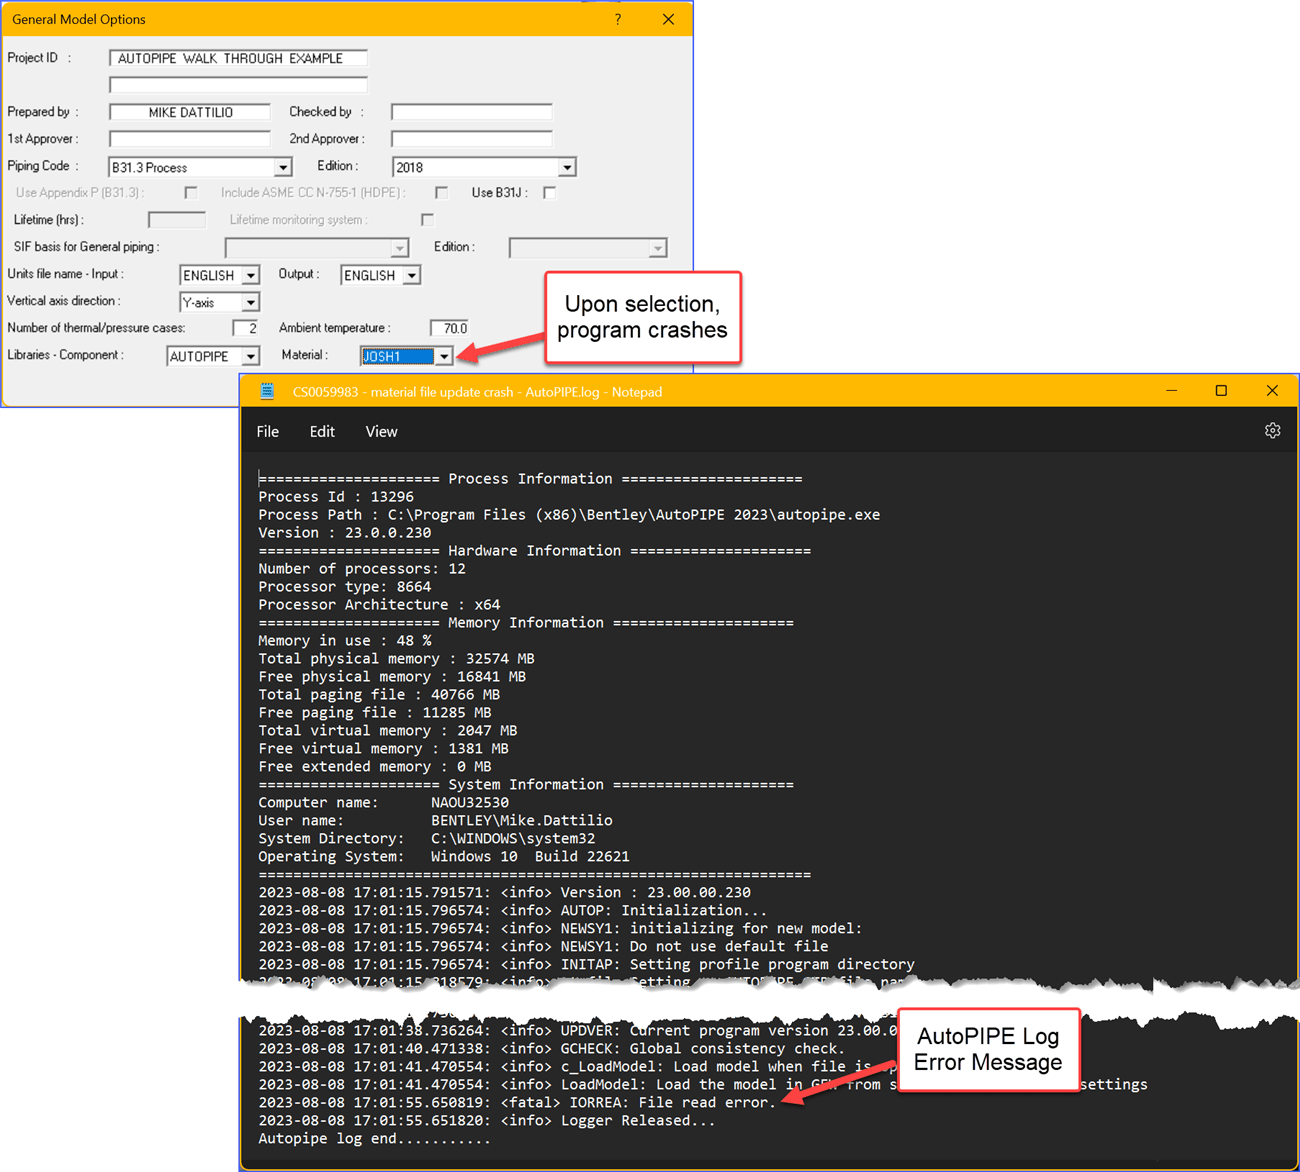Open Notepad settings via the gear icon

tap(1272, 430)
